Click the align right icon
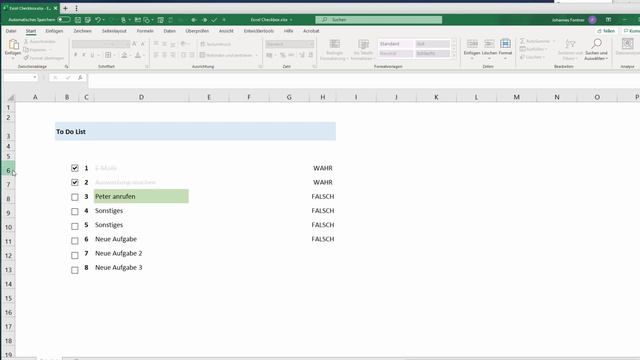This screenshot has height=360, width=640. 173,55
